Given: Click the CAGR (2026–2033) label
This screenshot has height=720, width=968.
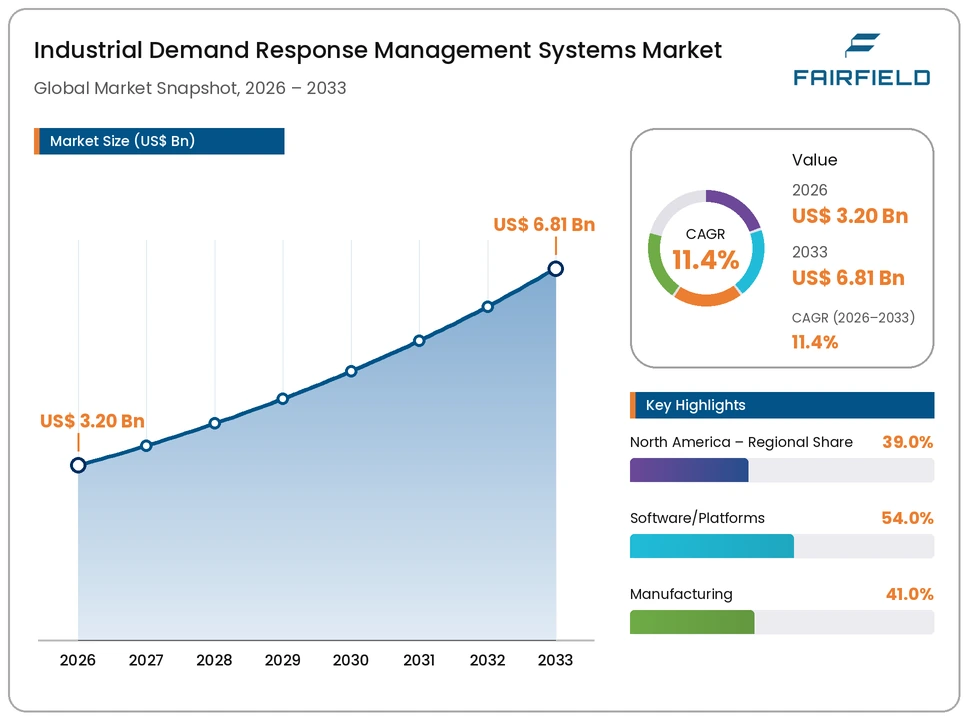Looking at the screenshot, I should (x=853, y=317).
